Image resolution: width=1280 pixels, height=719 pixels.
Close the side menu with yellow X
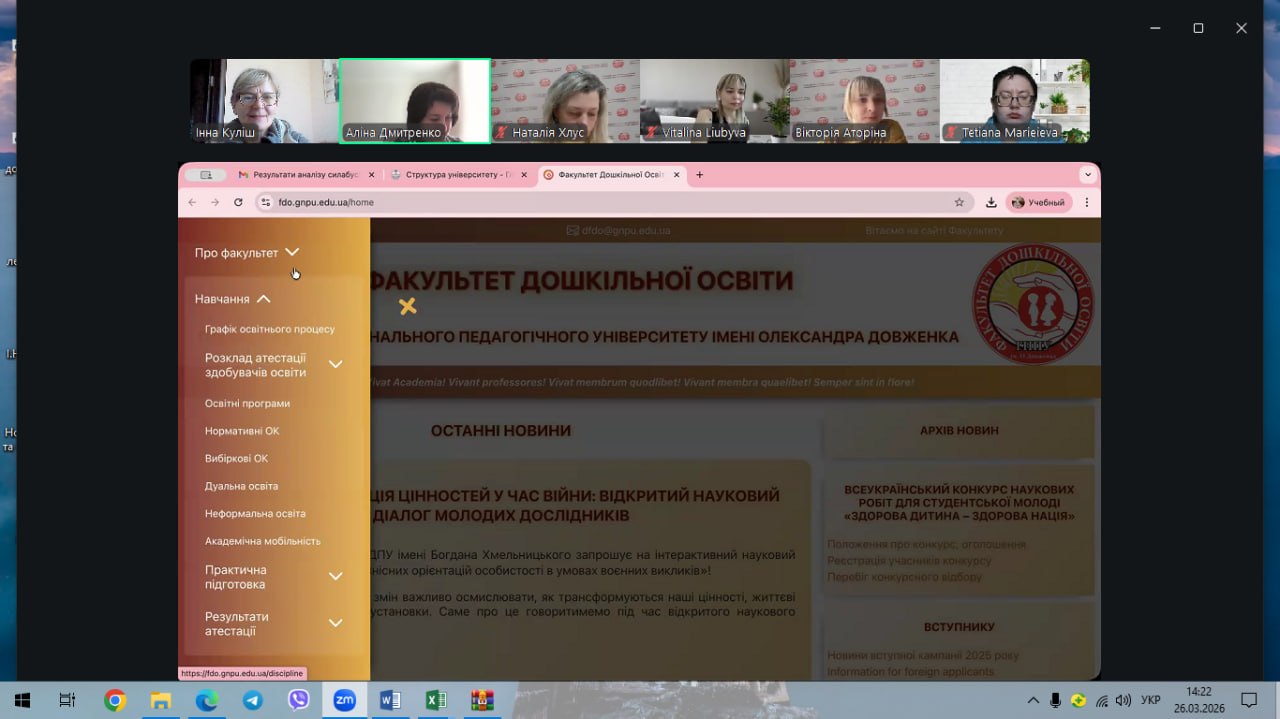[407, 306]
